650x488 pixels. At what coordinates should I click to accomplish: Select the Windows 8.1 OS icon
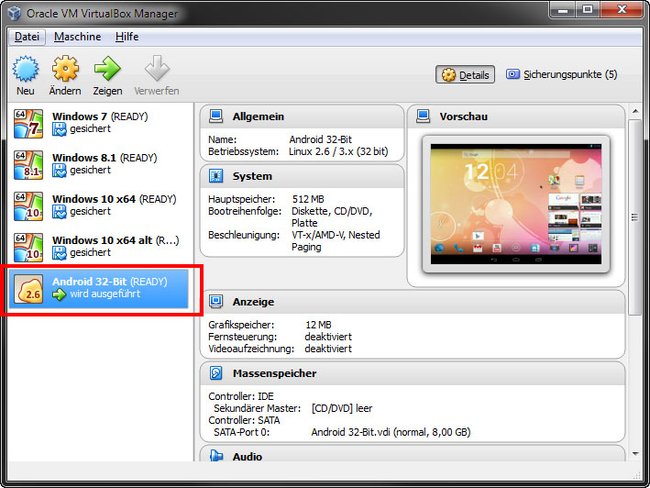pyautogui.click(x=28, y=165)
